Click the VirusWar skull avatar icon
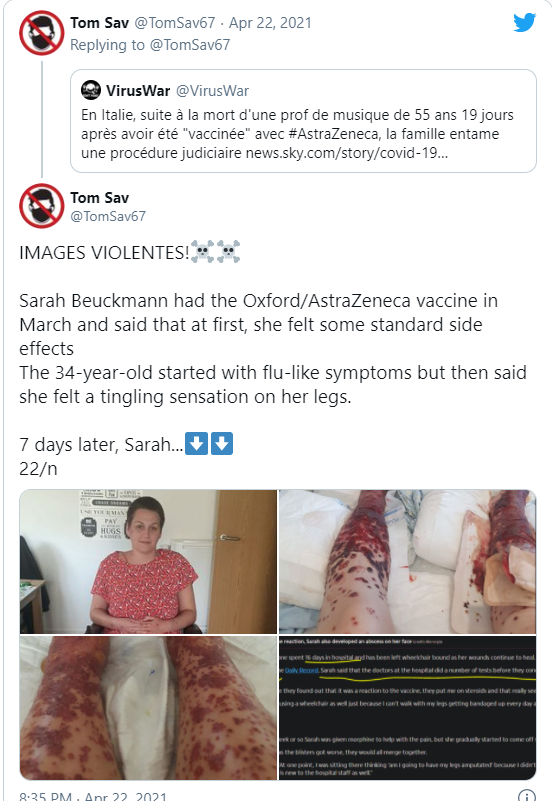 coord(91,90)
